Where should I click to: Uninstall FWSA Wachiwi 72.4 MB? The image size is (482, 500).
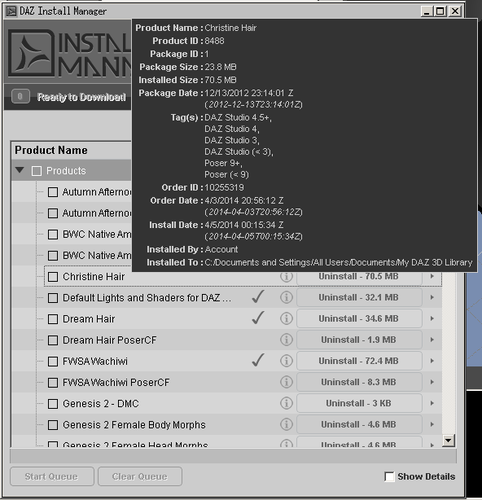pyautogui.click(x=359, y=361)
